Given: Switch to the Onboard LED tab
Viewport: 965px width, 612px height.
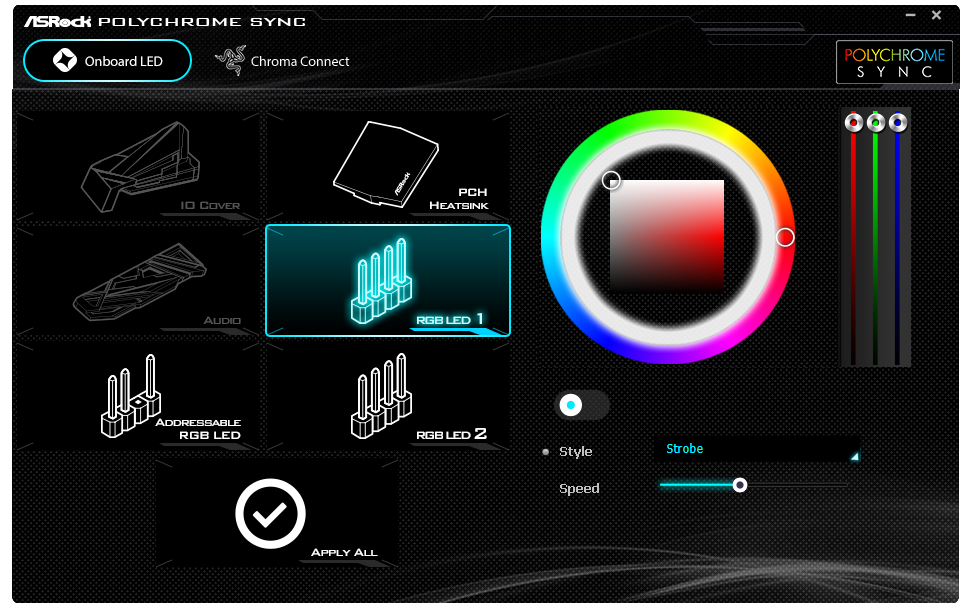Looking at the screenshot, I should pos(107,61).
